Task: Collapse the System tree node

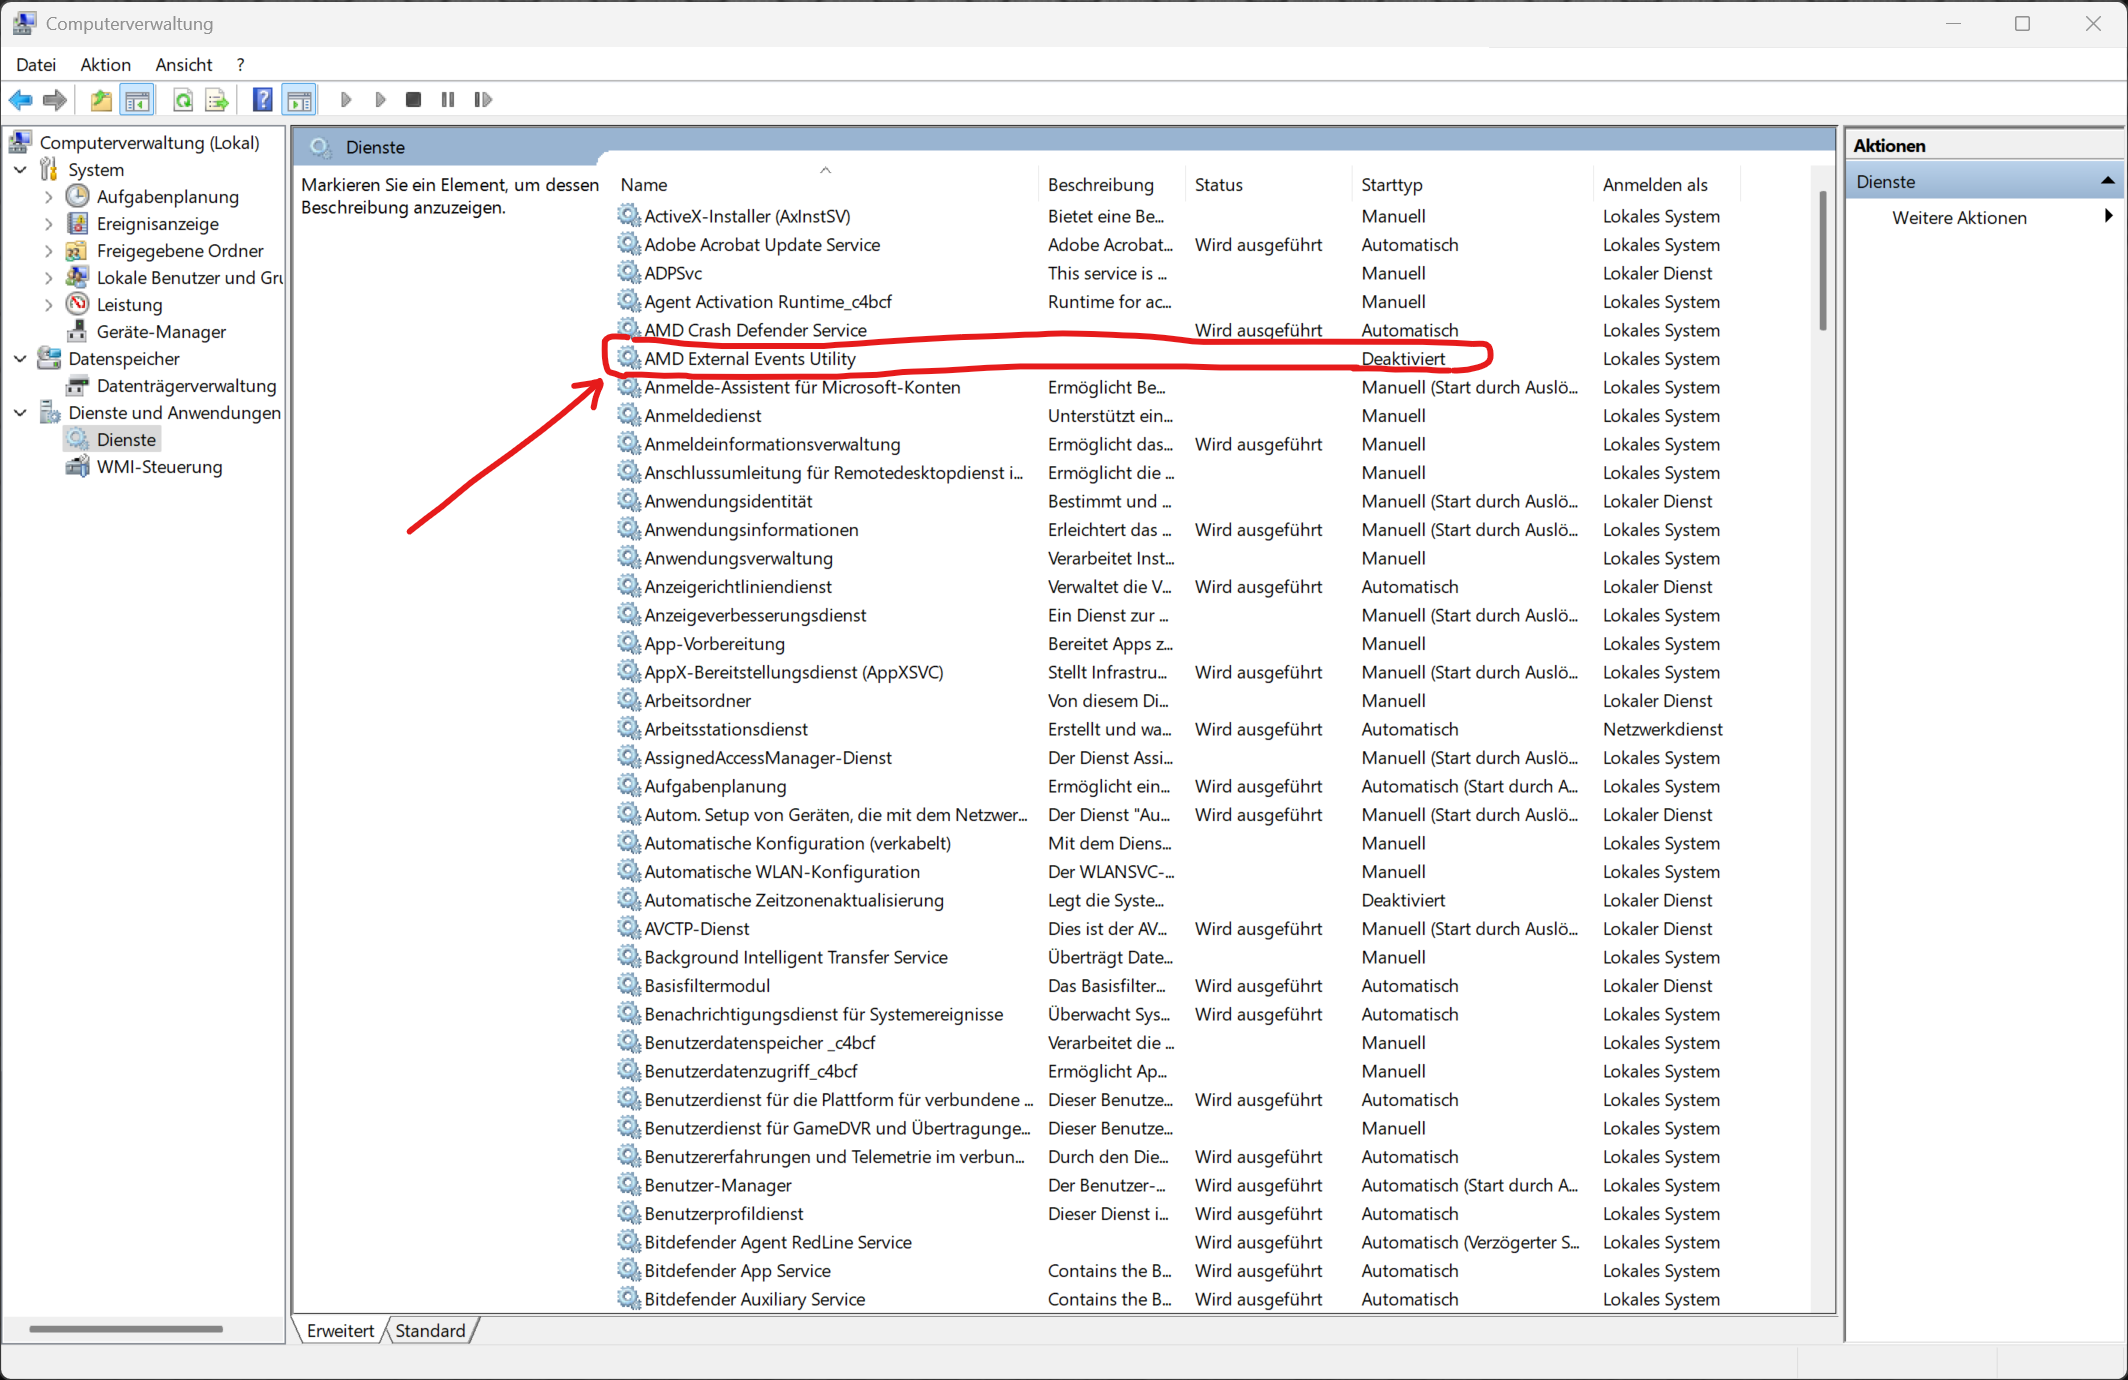Action: (x=20, y=170)
